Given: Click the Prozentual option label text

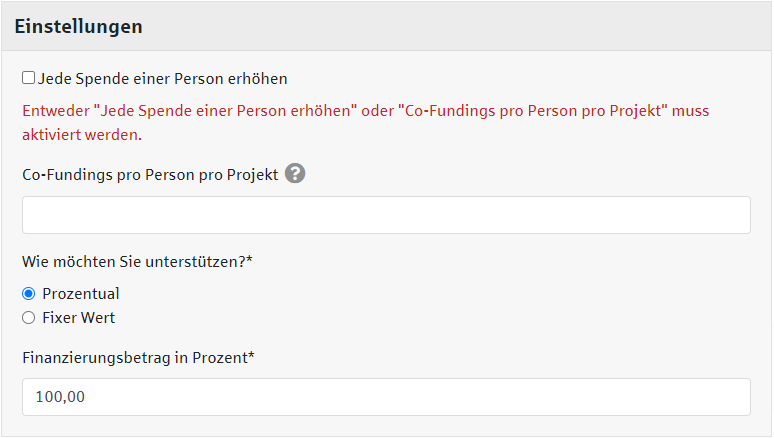Looking at the screenshot, I should click(x=81, y=294).
